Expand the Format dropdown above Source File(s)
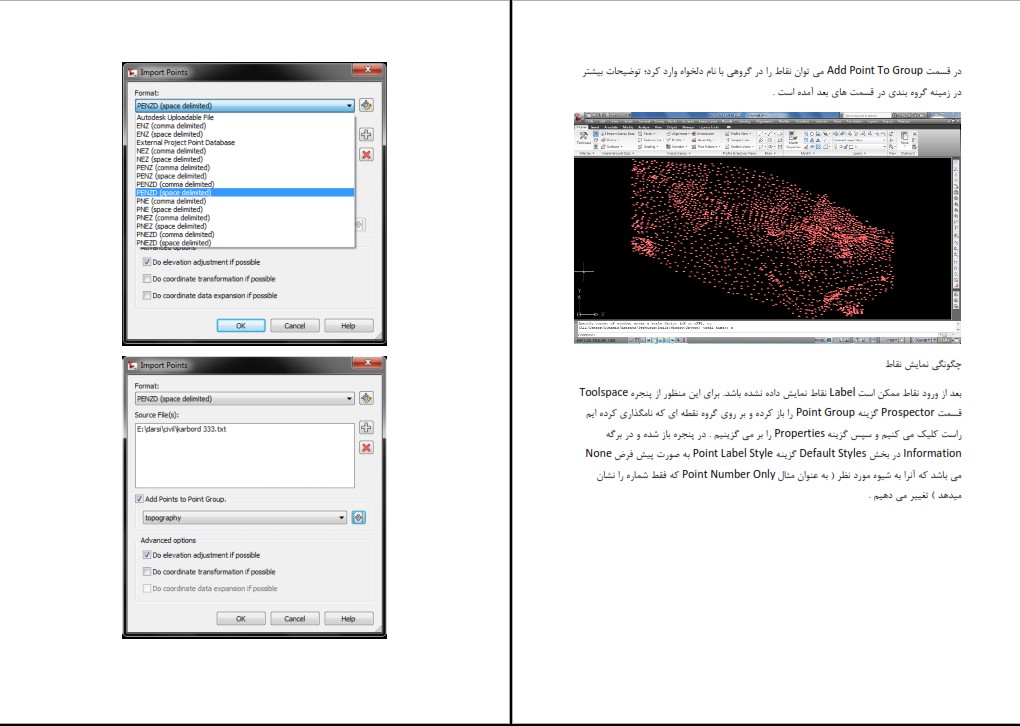The width and height of the screenshot is (1020, 726). 245,399
